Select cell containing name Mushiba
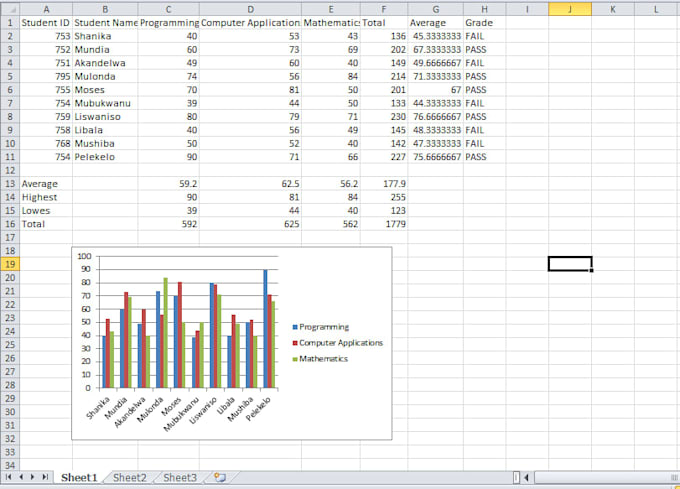680x489 pixels. pyautogui.click(x=105, y=143)
